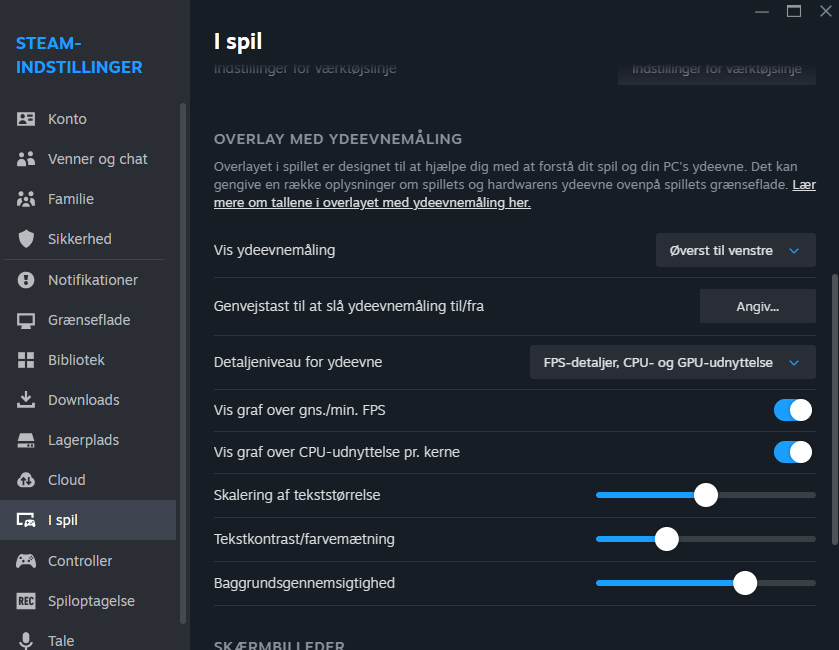The image size is (839, 650).
Task: Click the Tekstkontrast/farvemætning slider handle
Action: pos(667,539)
